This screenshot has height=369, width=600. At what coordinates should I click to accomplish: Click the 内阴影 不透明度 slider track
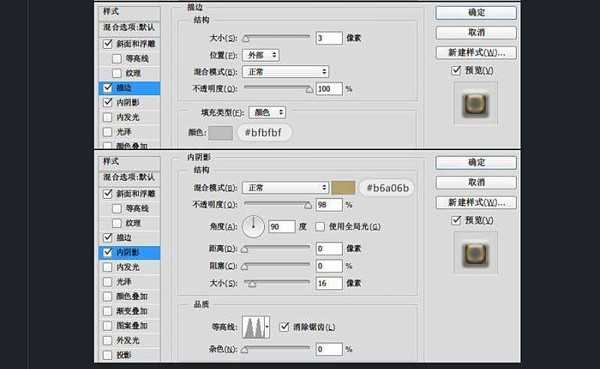[x=278, y=204]
